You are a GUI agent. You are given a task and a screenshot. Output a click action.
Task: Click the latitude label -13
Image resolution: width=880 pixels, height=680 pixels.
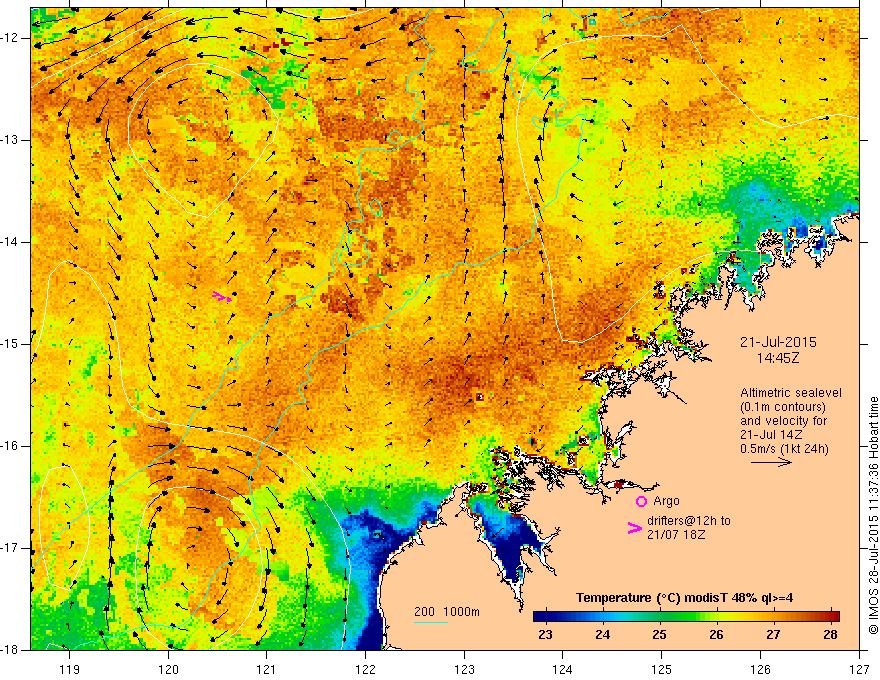11,140
